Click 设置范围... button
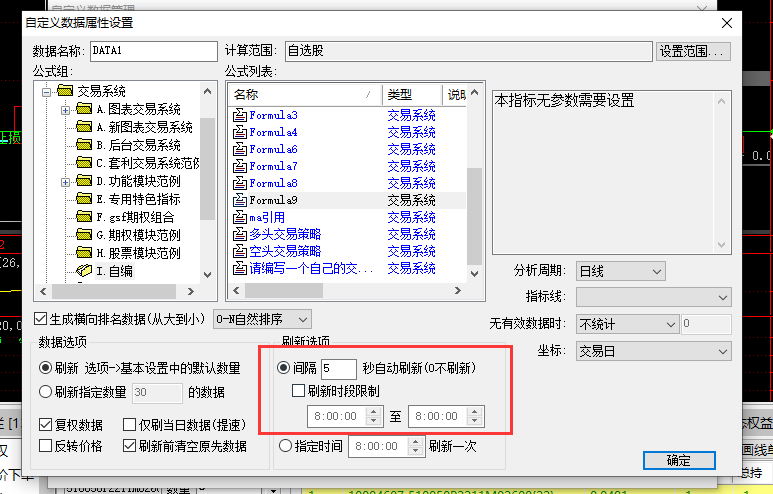773x494 pixels. point(693,51)
